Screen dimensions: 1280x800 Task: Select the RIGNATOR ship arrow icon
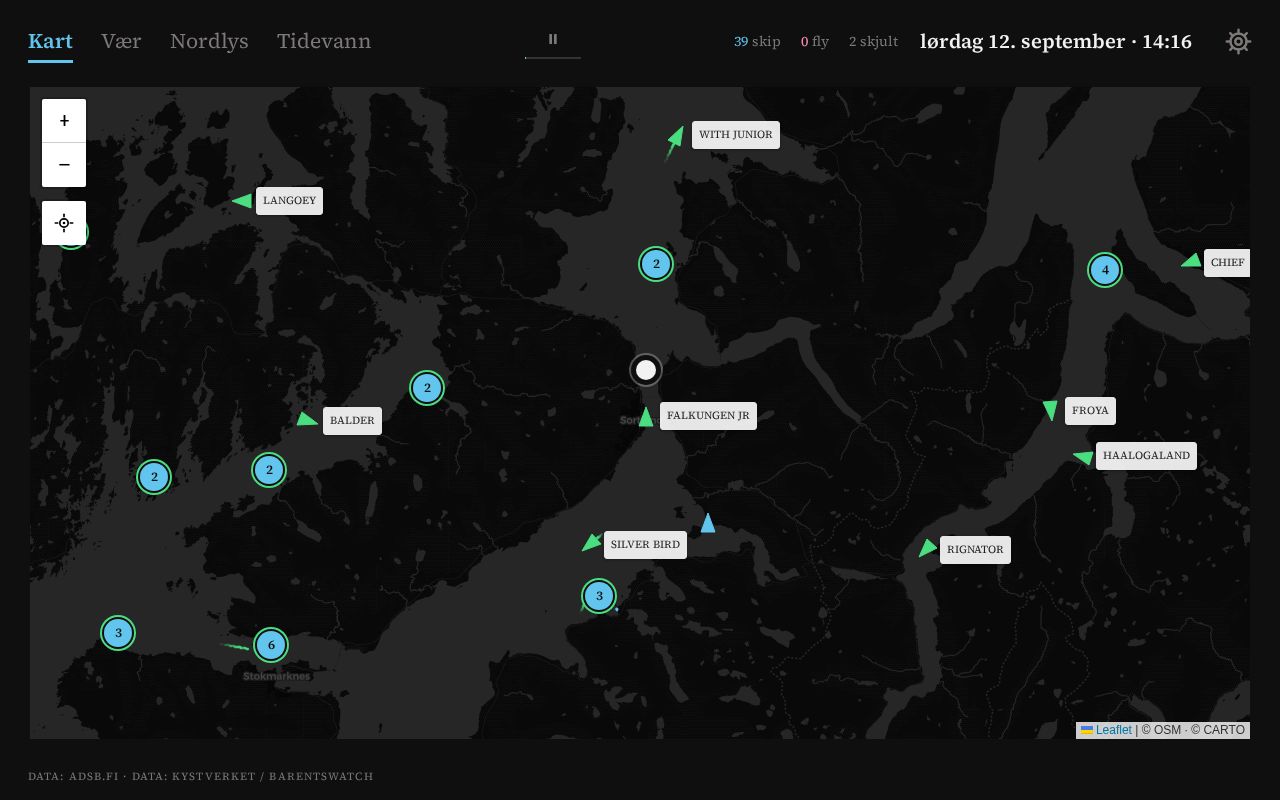coord(927,548)
